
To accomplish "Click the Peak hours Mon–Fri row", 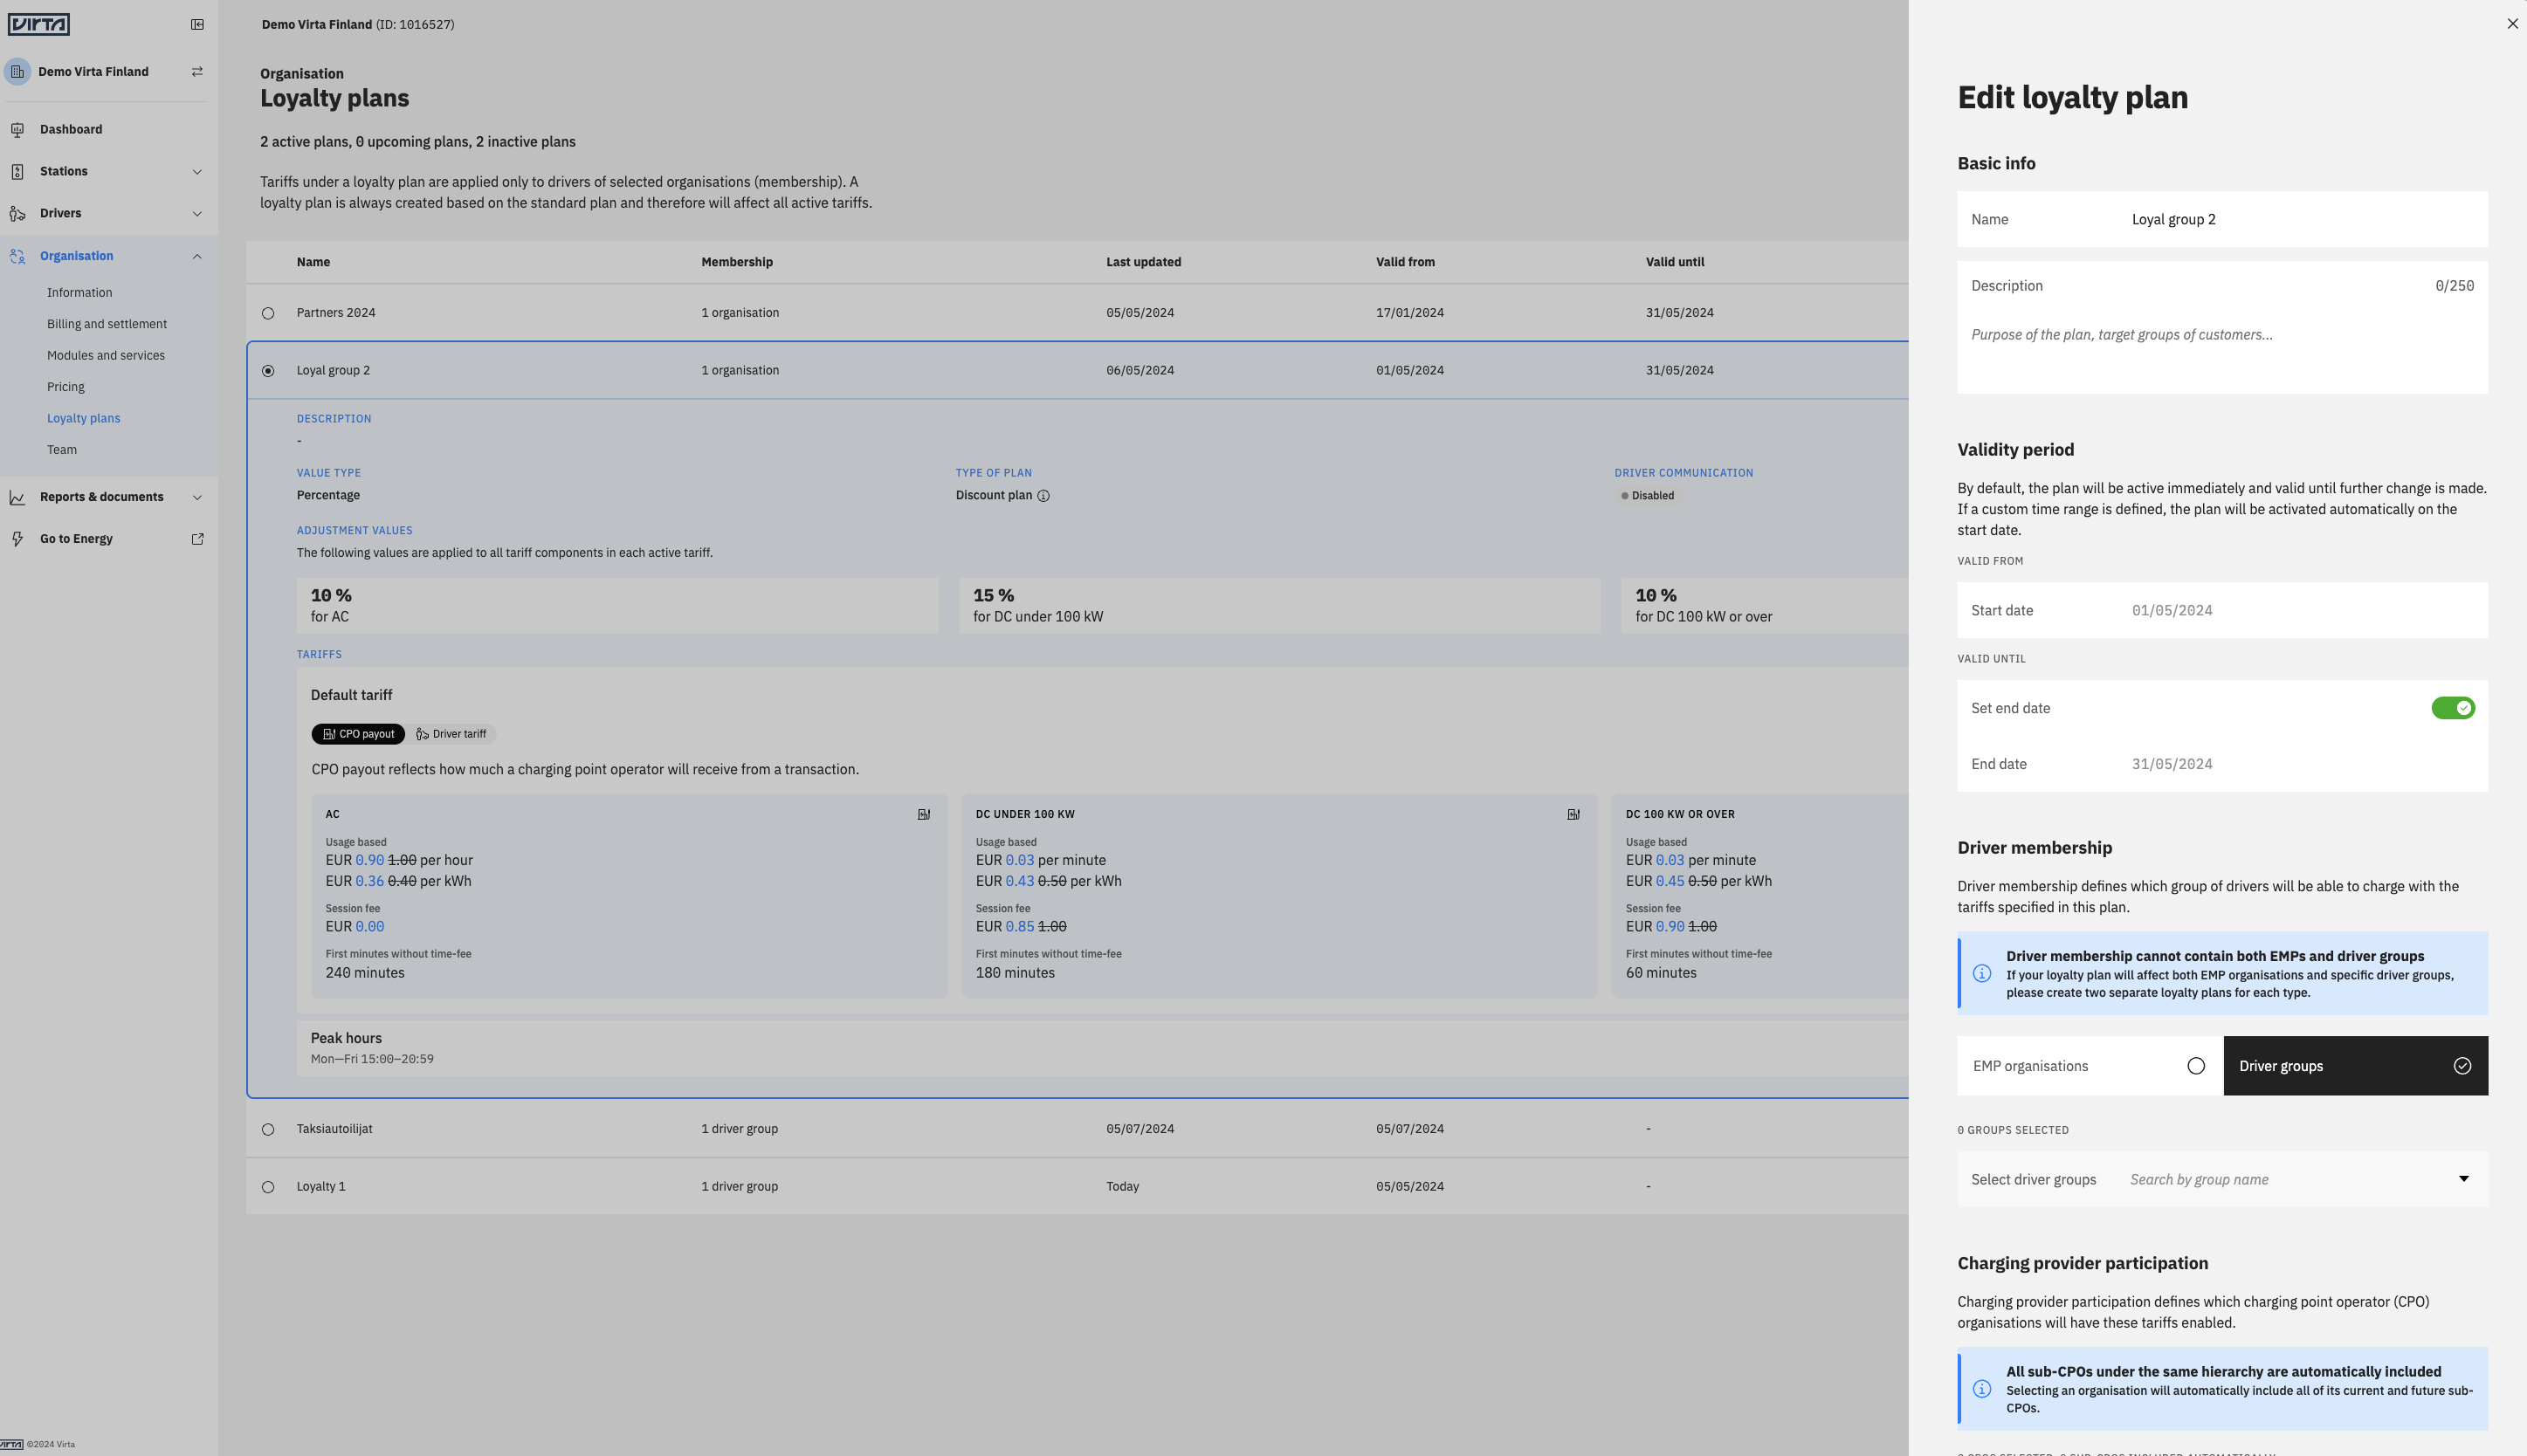I will click(x=1102, y=1048).
